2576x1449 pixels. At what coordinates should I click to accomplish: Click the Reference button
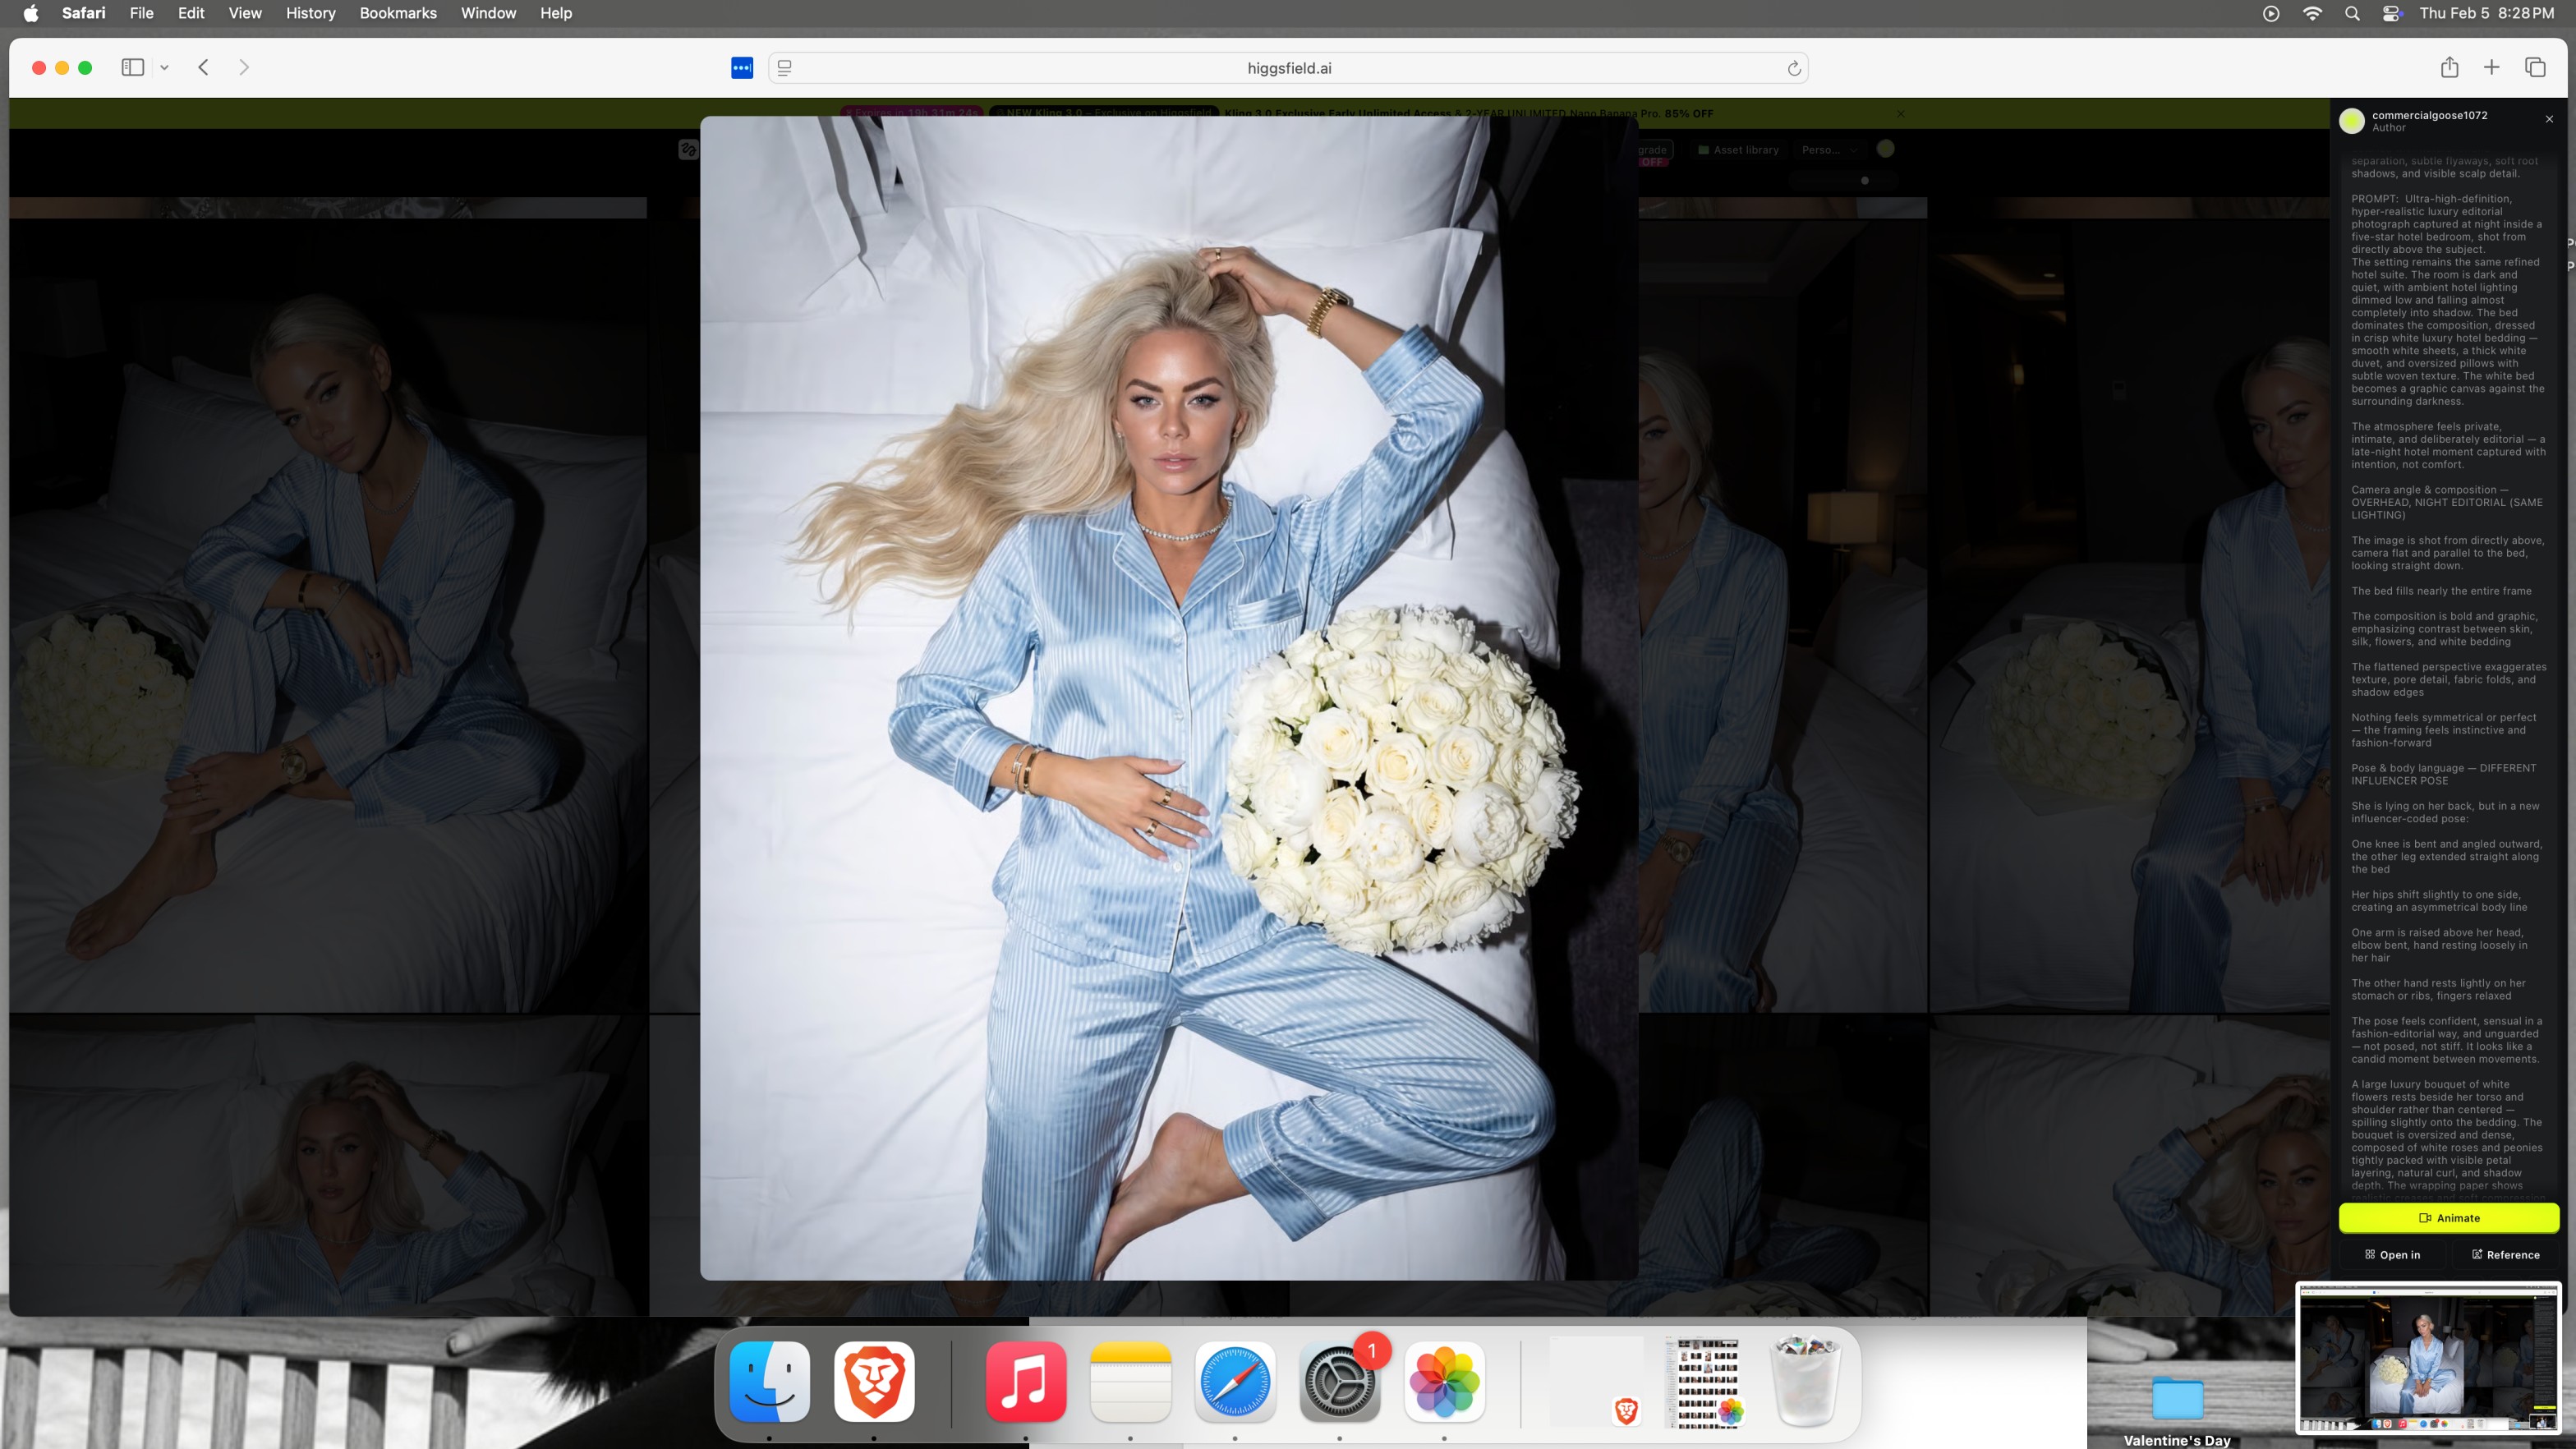(2505, 1254)
